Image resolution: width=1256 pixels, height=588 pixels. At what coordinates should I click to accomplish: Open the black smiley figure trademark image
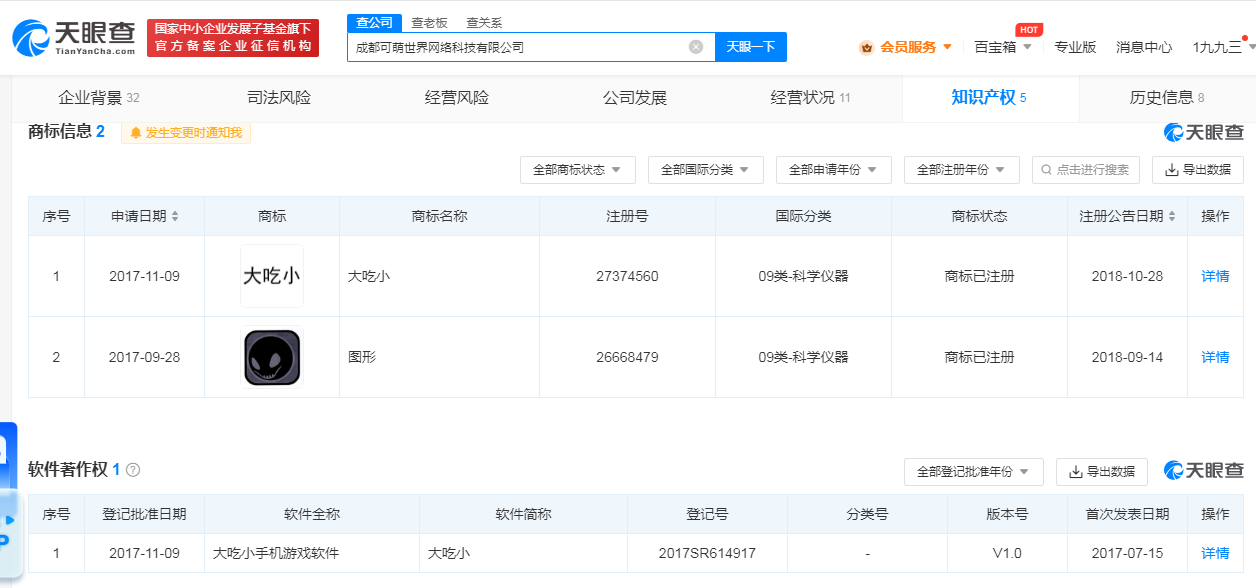tap(272, 357)
